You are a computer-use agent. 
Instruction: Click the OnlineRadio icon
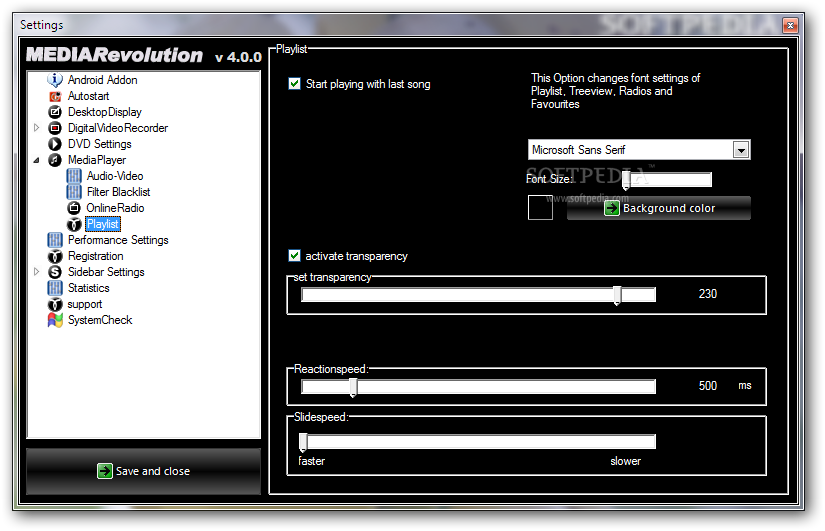[x=74, y=208]
